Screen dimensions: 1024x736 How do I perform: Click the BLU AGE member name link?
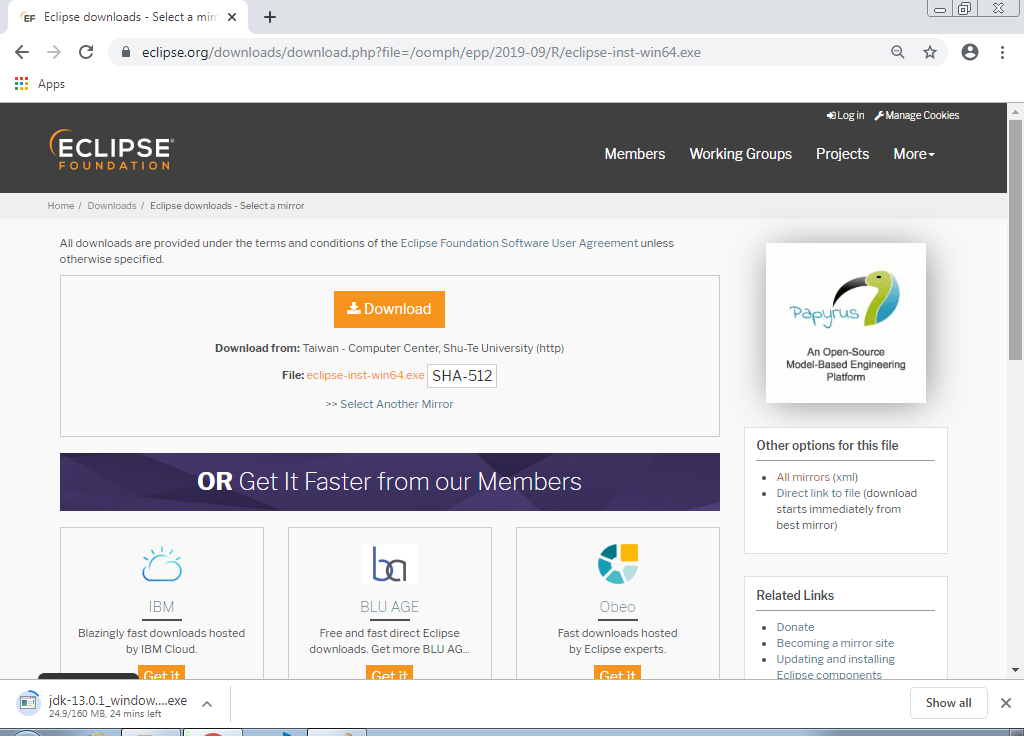(x=389, y=607)
